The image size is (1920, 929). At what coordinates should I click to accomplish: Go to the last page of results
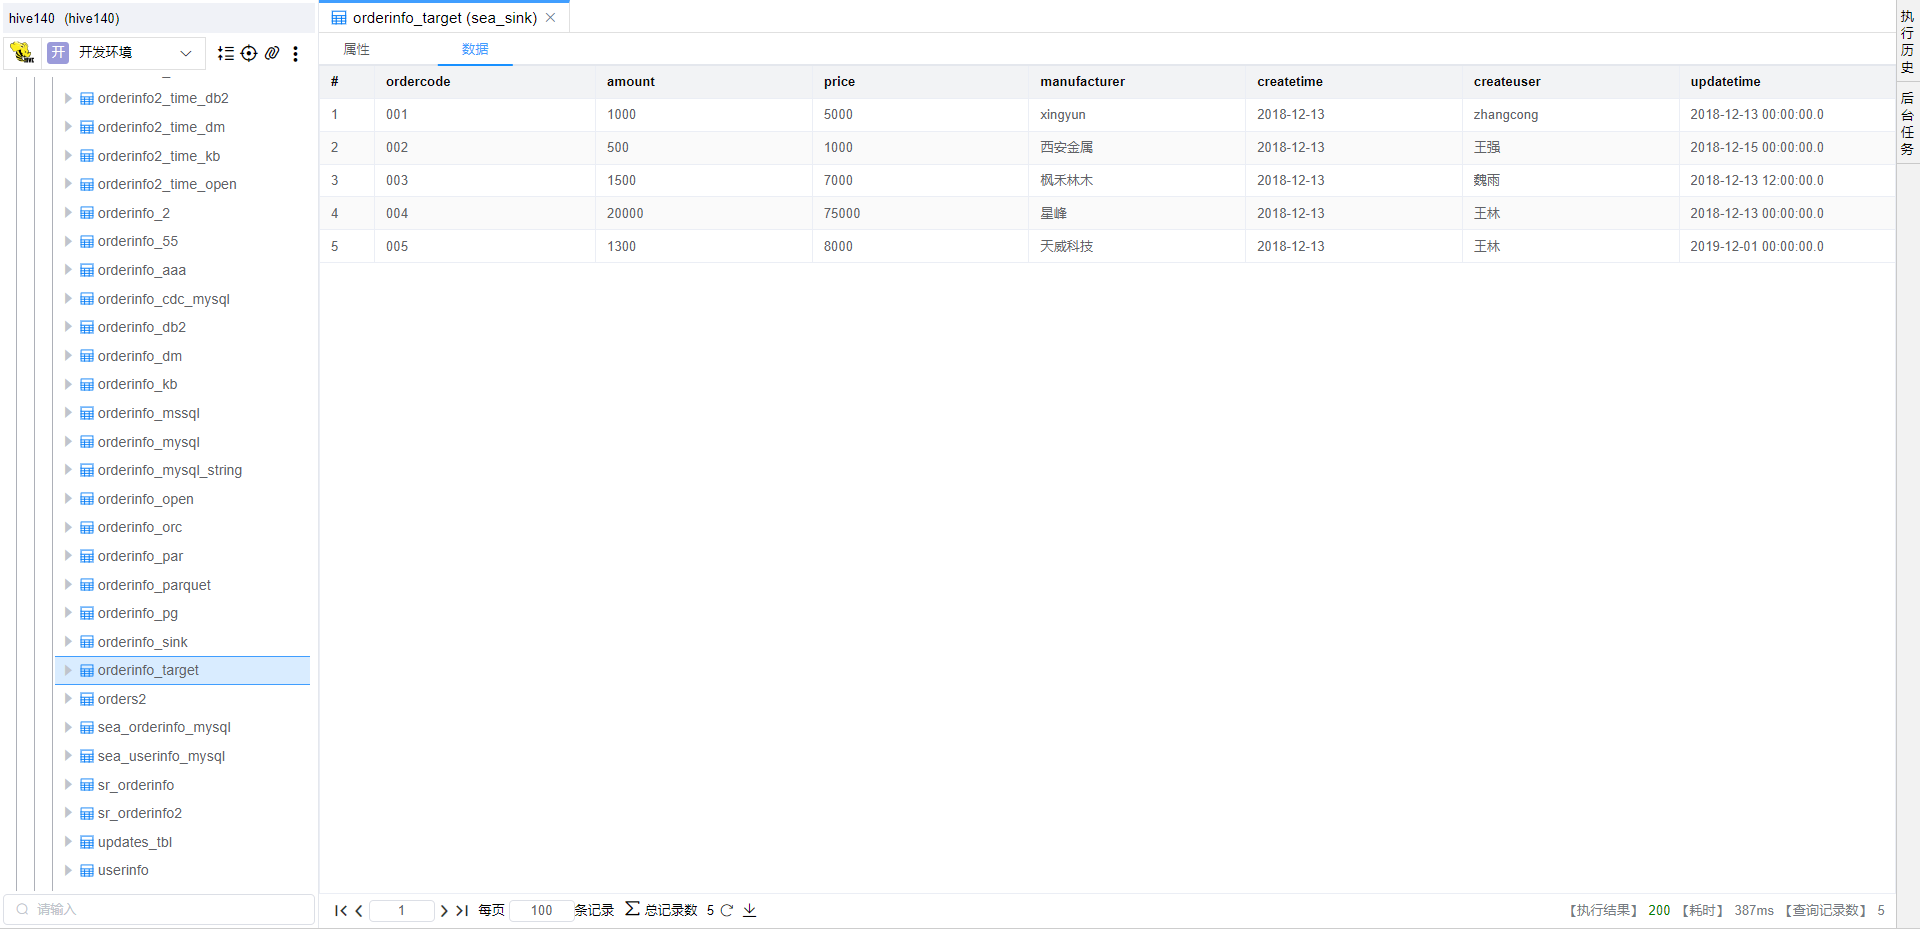462,910
